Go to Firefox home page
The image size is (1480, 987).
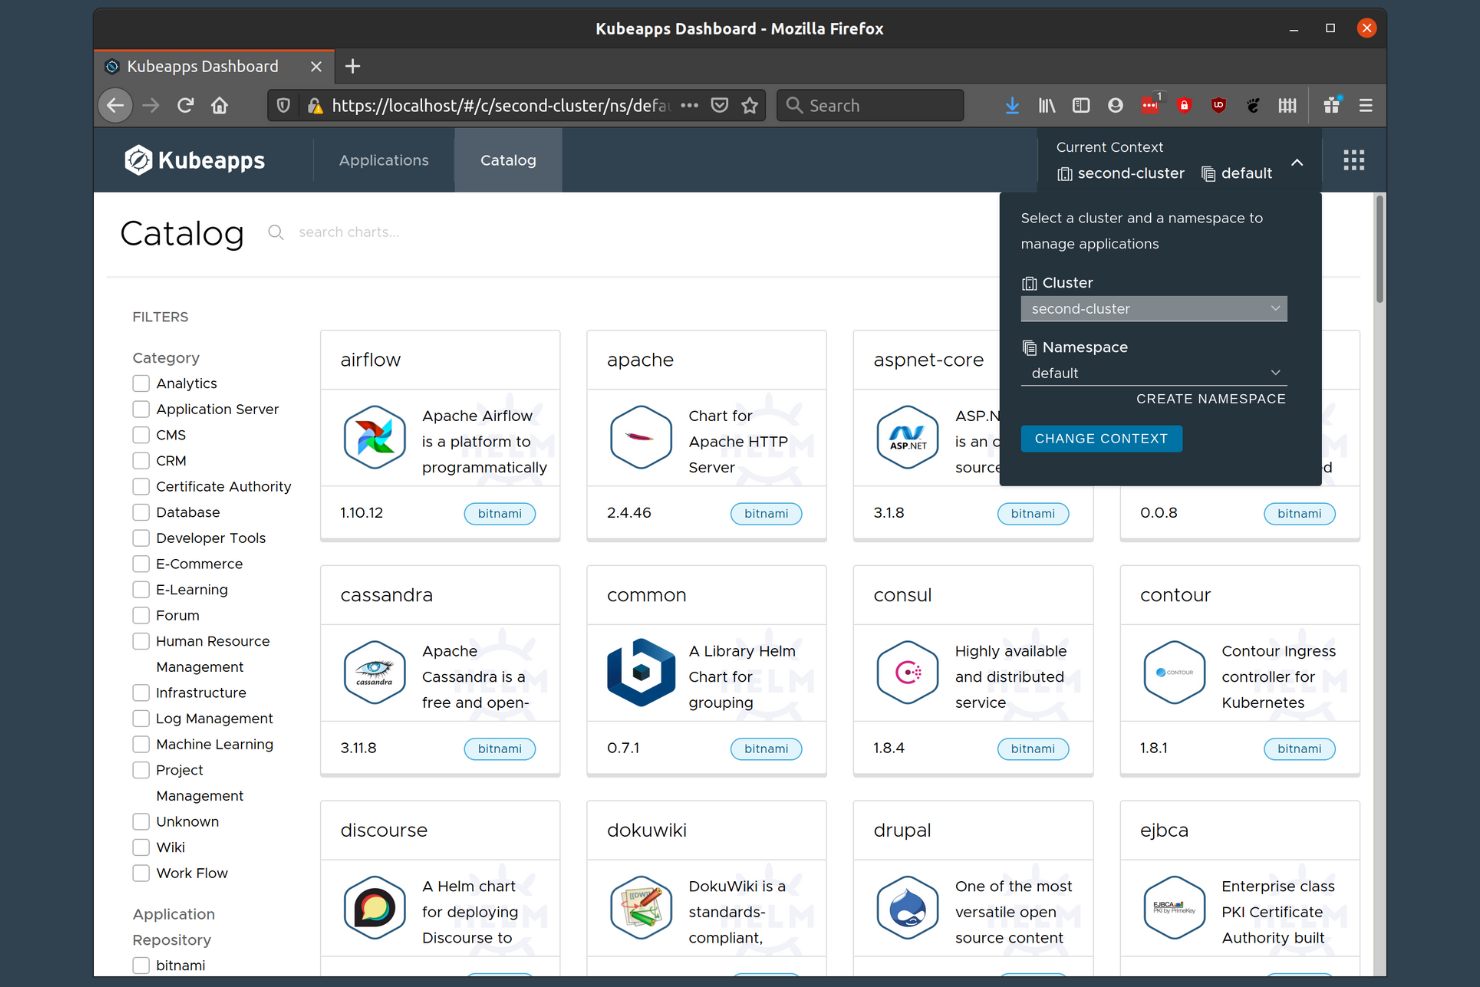point(219,105)
